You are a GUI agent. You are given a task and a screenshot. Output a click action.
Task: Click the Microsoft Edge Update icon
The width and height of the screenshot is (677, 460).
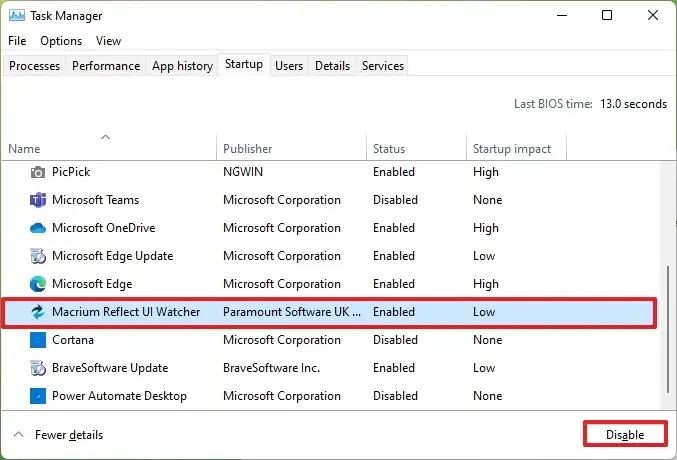tap(38, 256)
